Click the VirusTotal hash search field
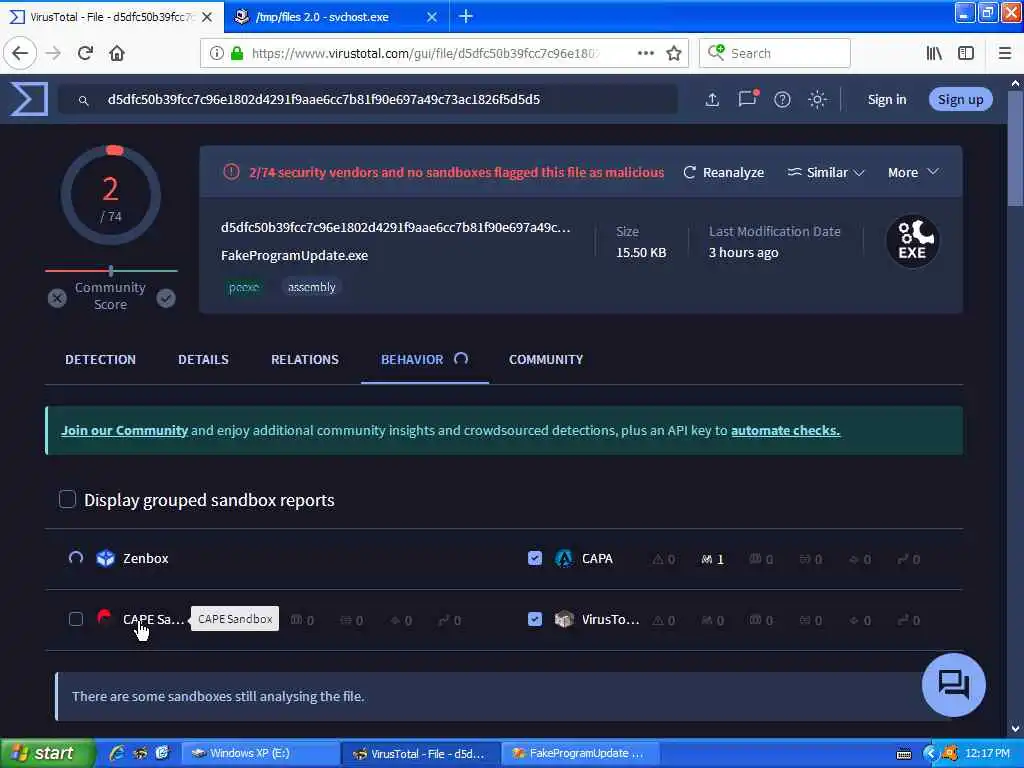Viewport: 1024px width, 768px height. (368, 99)
